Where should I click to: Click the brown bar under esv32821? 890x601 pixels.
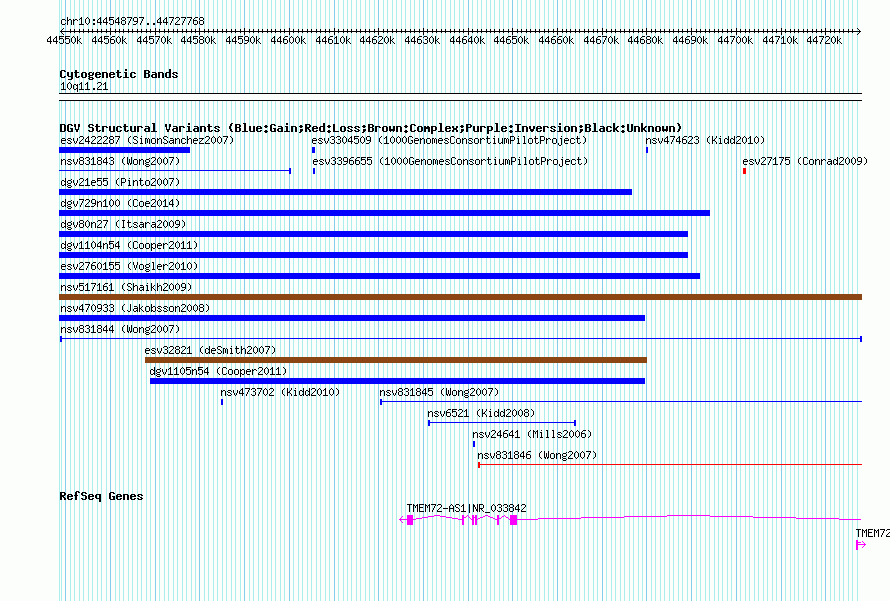pos(396,360)
